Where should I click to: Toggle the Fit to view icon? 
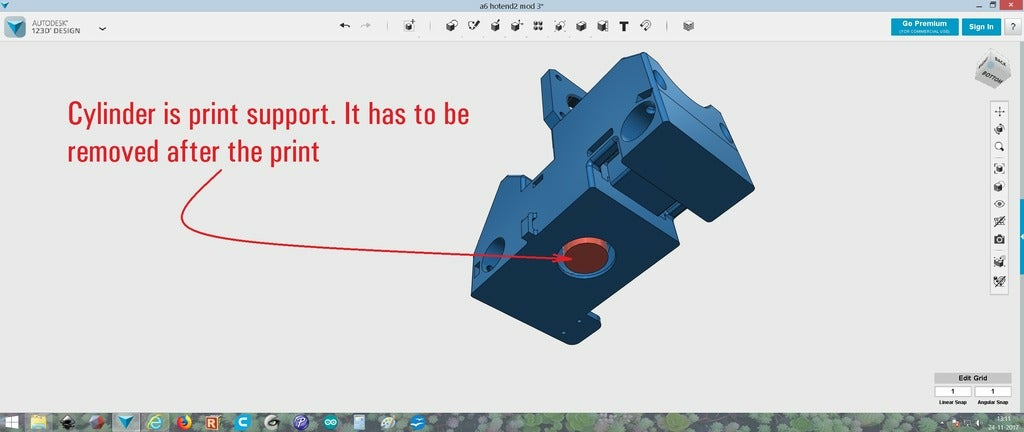coord(999,169)
